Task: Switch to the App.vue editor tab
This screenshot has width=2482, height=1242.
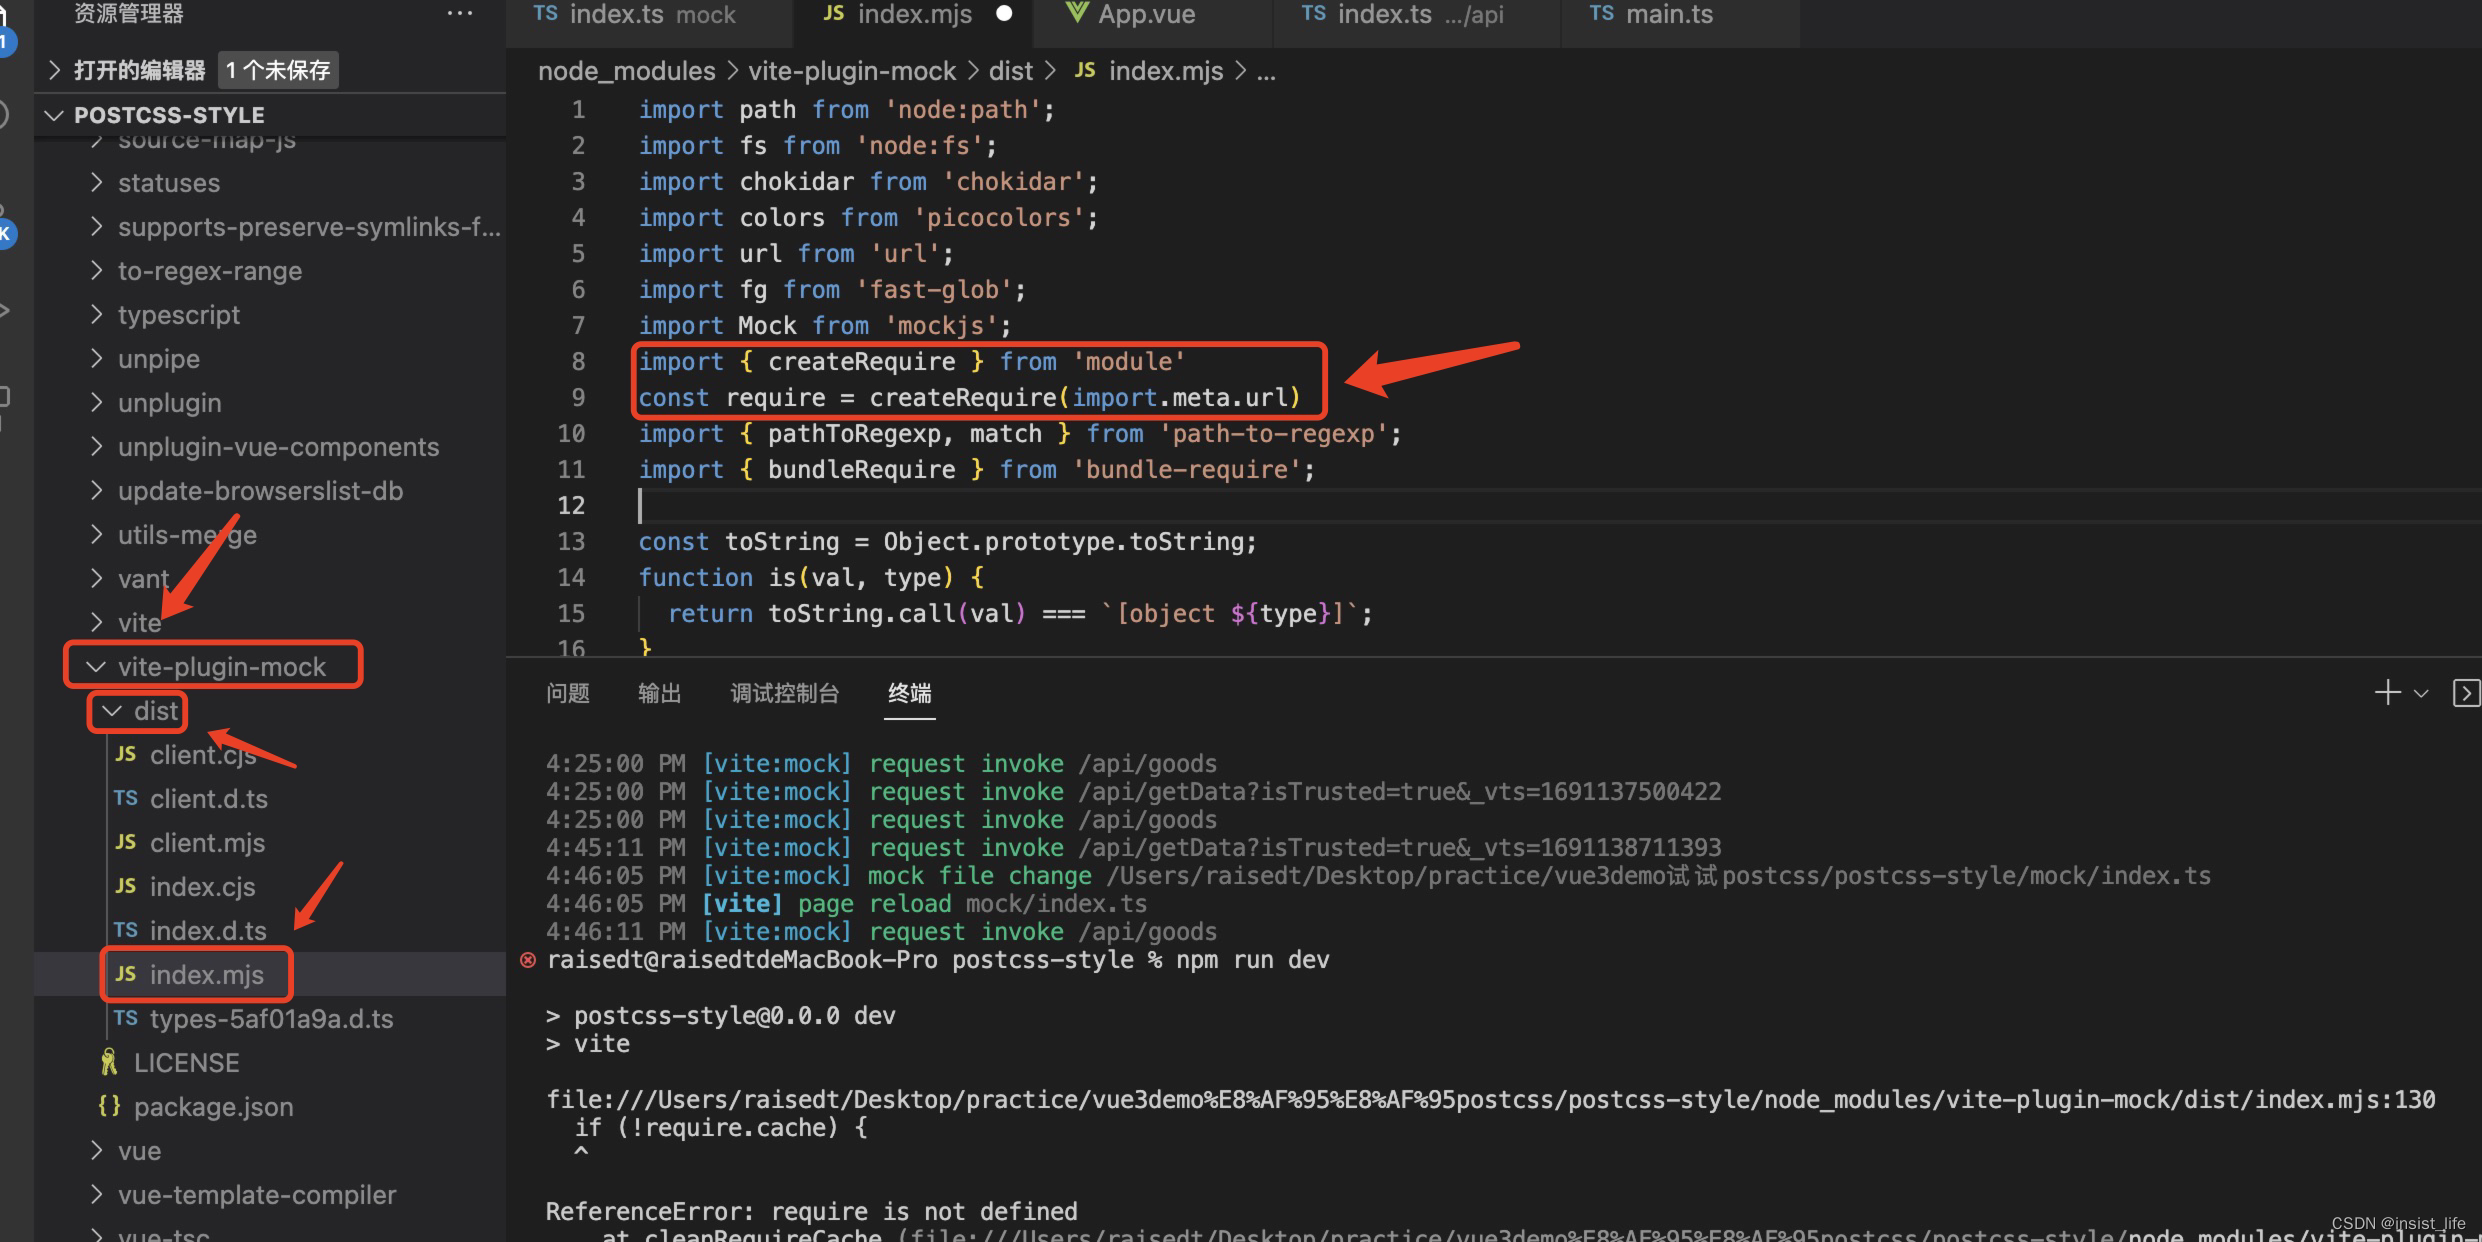Action: 1145,15
